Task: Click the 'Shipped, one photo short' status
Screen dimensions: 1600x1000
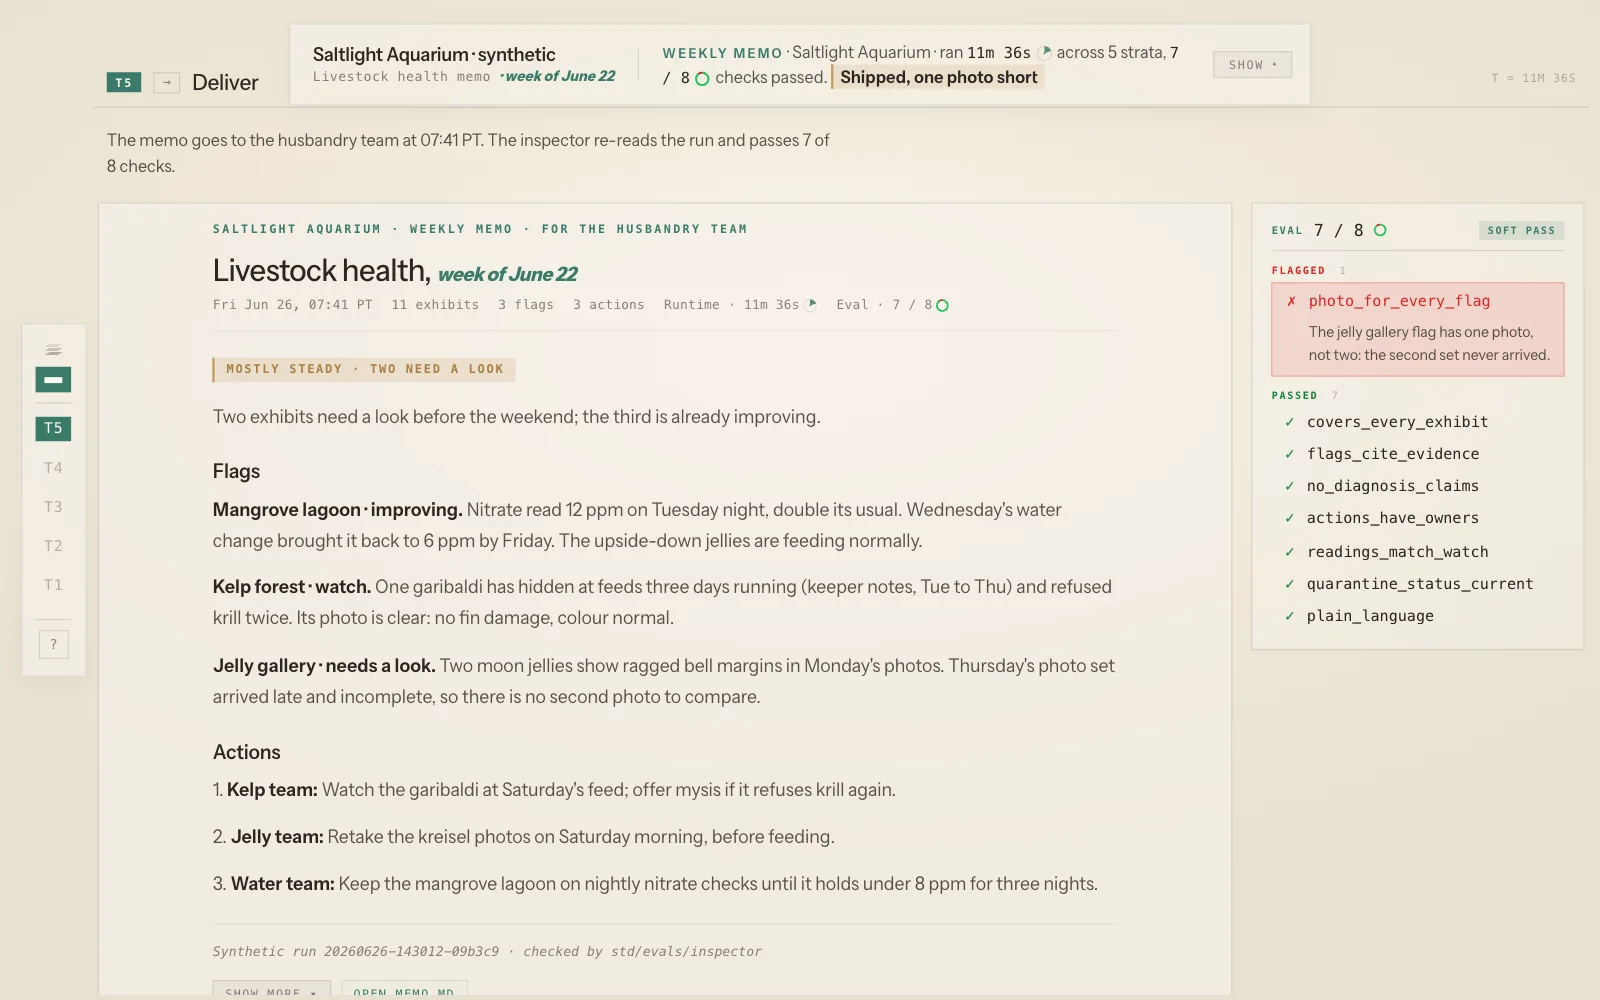Action: pos(939,77)
